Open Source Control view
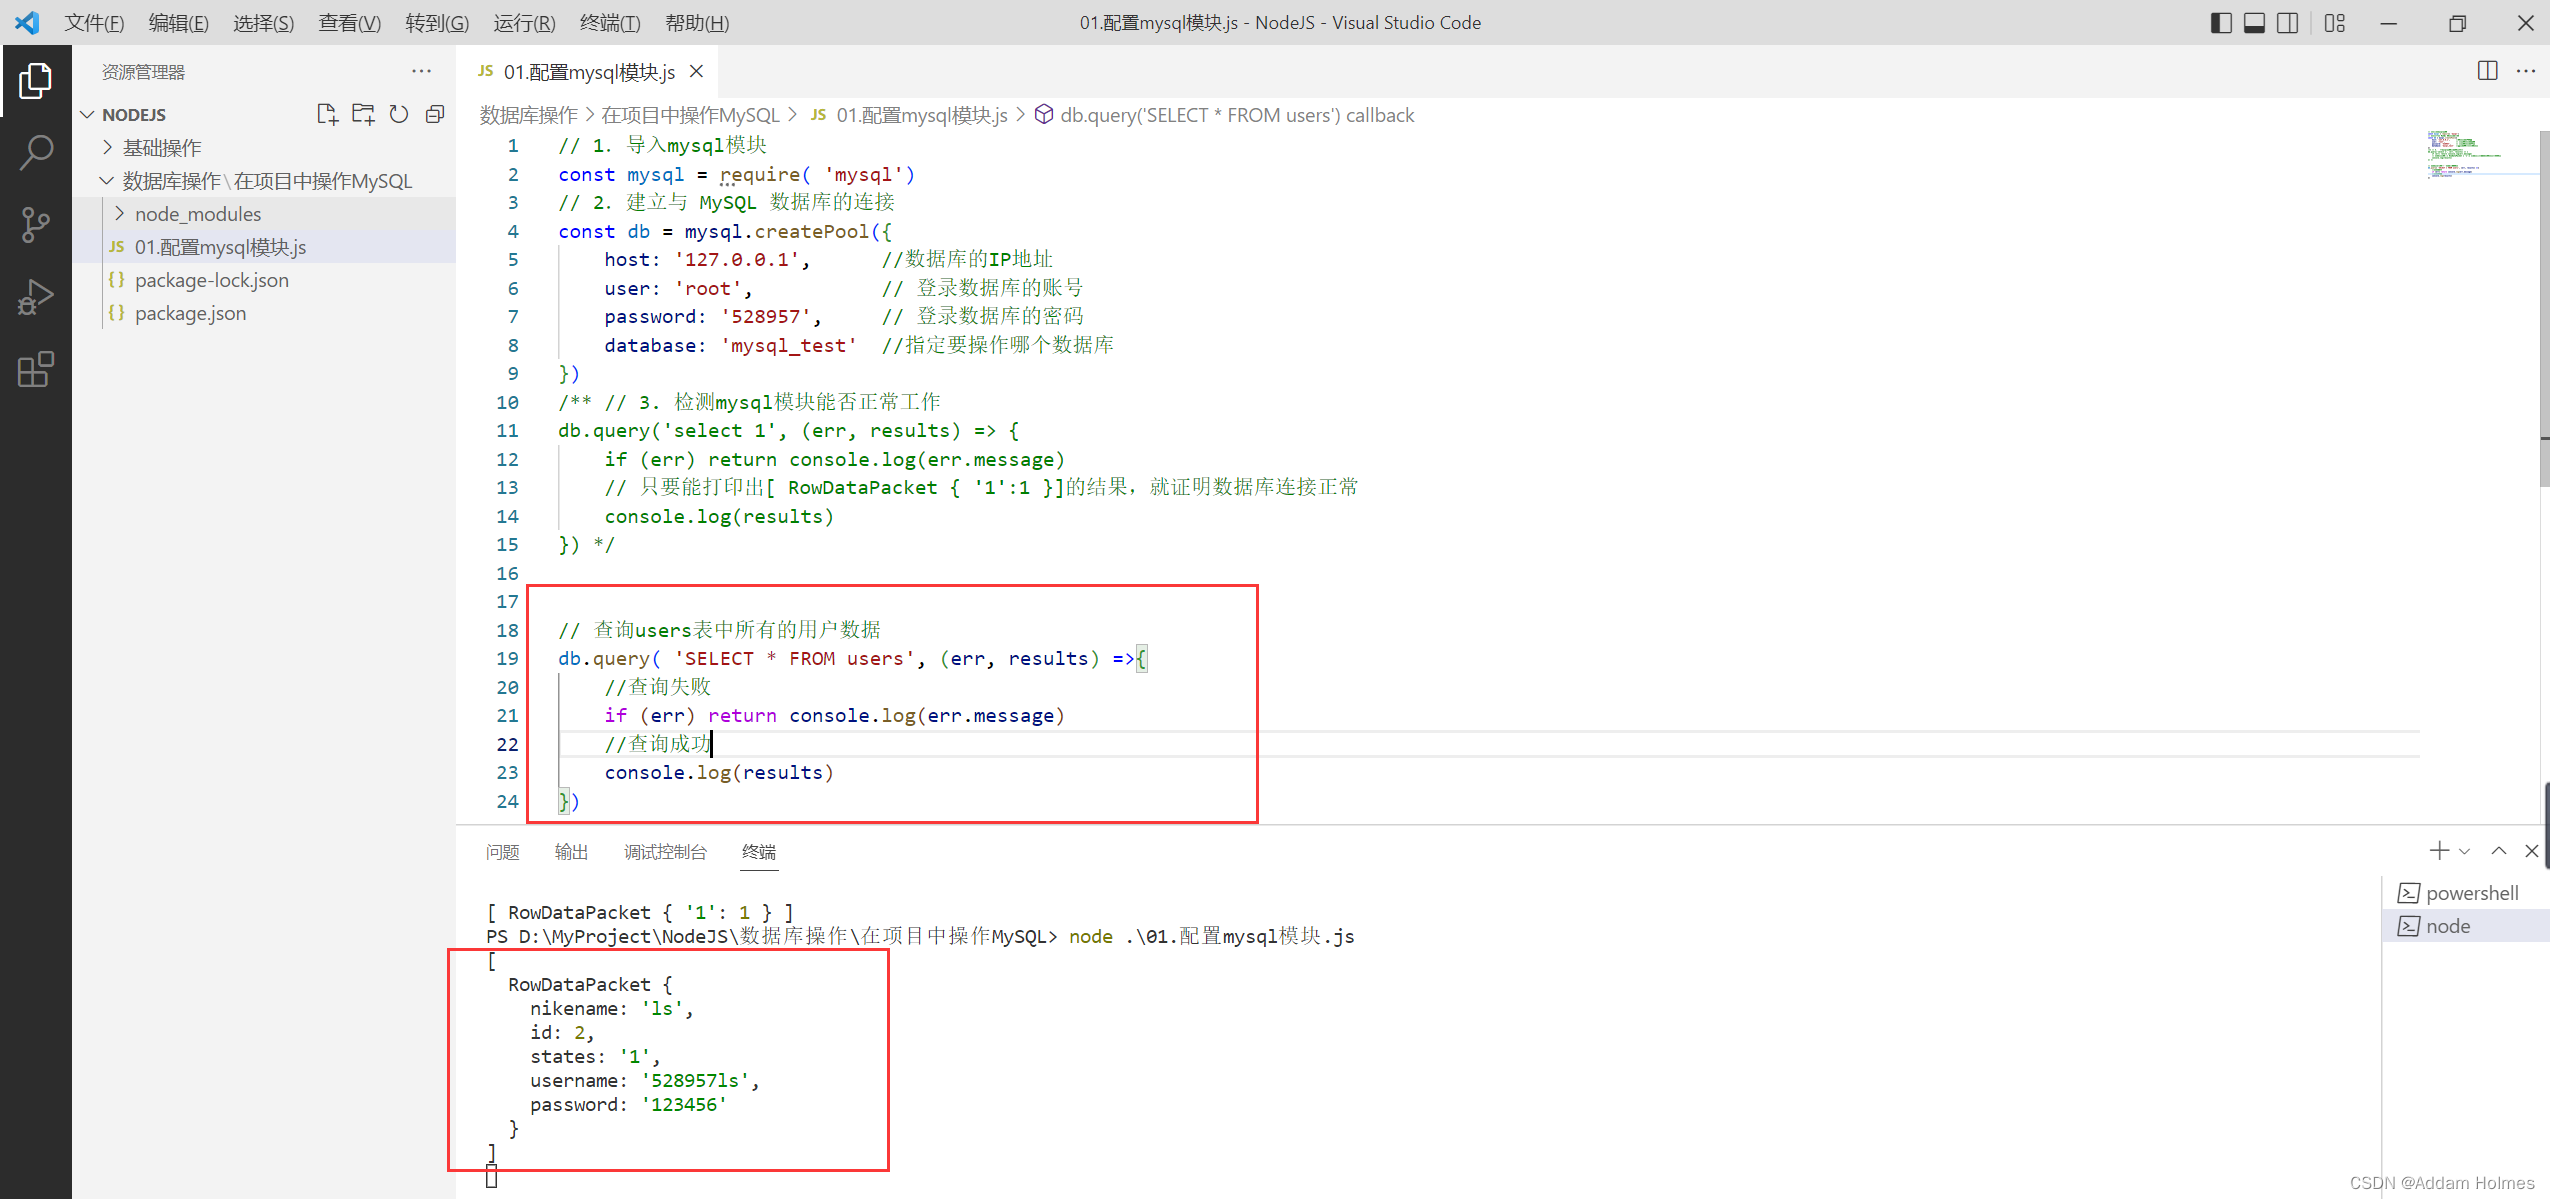 pyautogui.click(x=36, y=225)
